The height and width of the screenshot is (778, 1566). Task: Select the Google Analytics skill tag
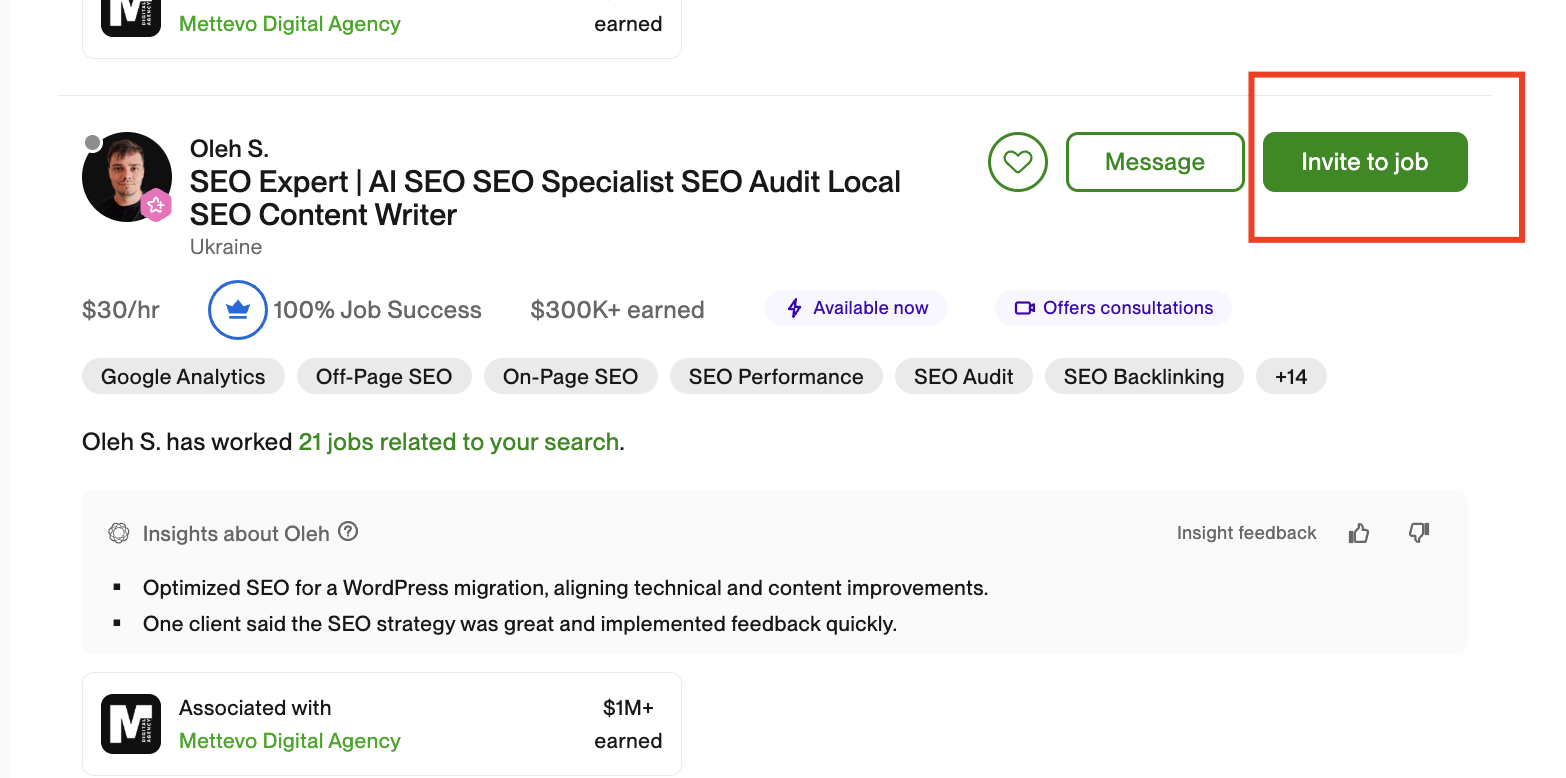coord(183,377)
